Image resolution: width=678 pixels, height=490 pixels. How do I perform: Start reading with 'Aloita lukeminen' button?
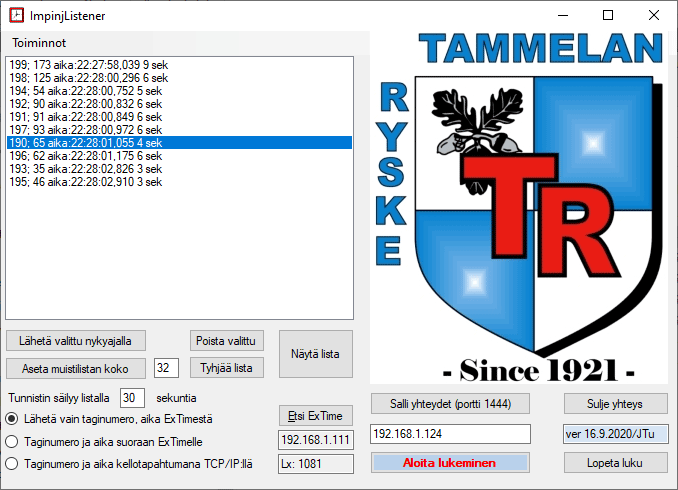coord(449,464)
